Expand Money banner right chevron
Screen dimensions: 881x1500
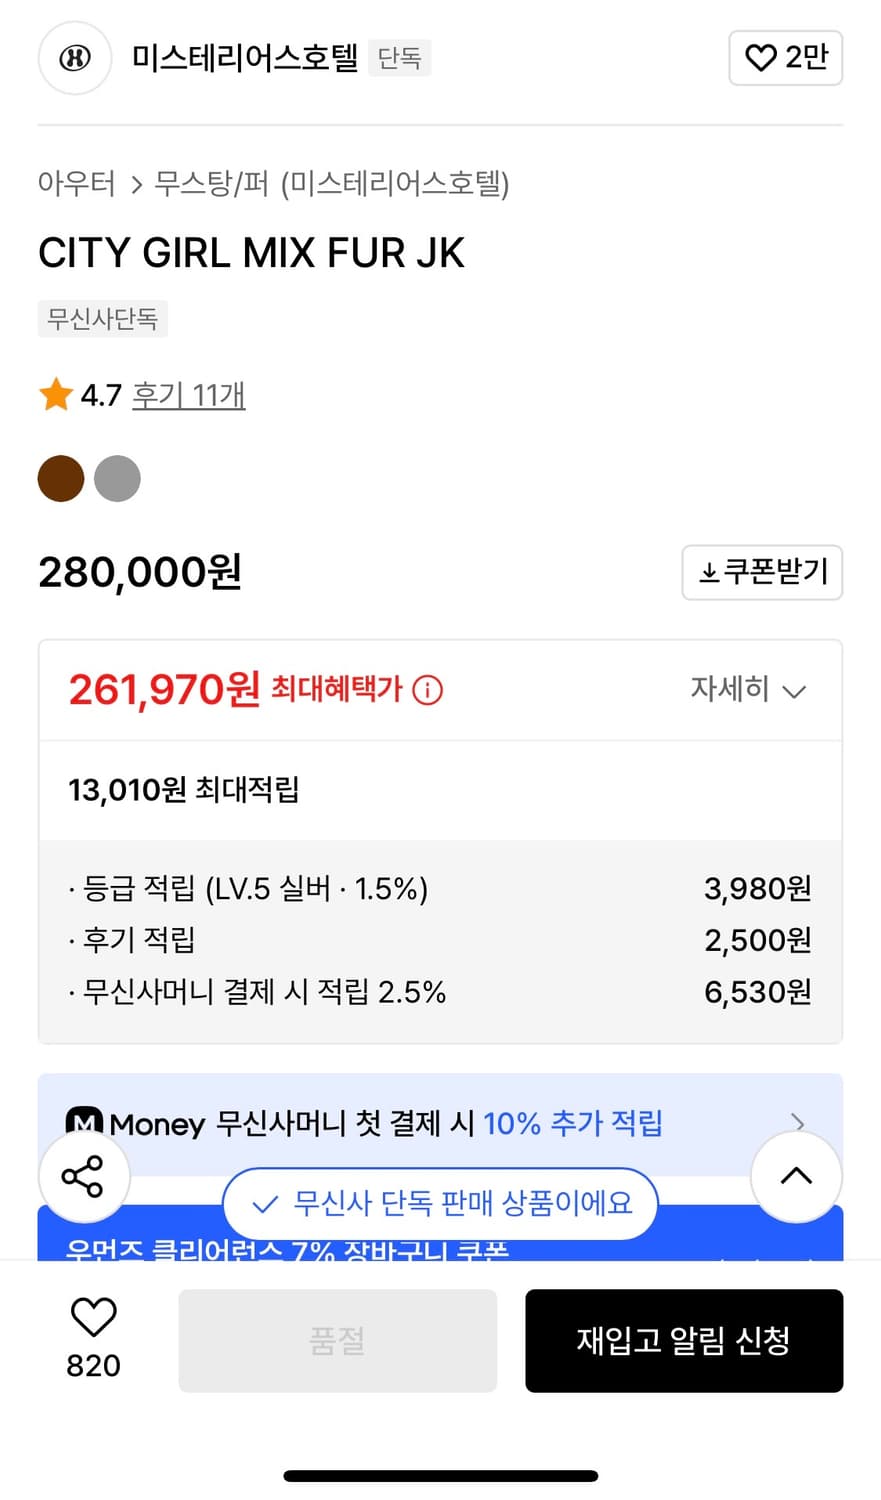click(x=797, y=1121)
